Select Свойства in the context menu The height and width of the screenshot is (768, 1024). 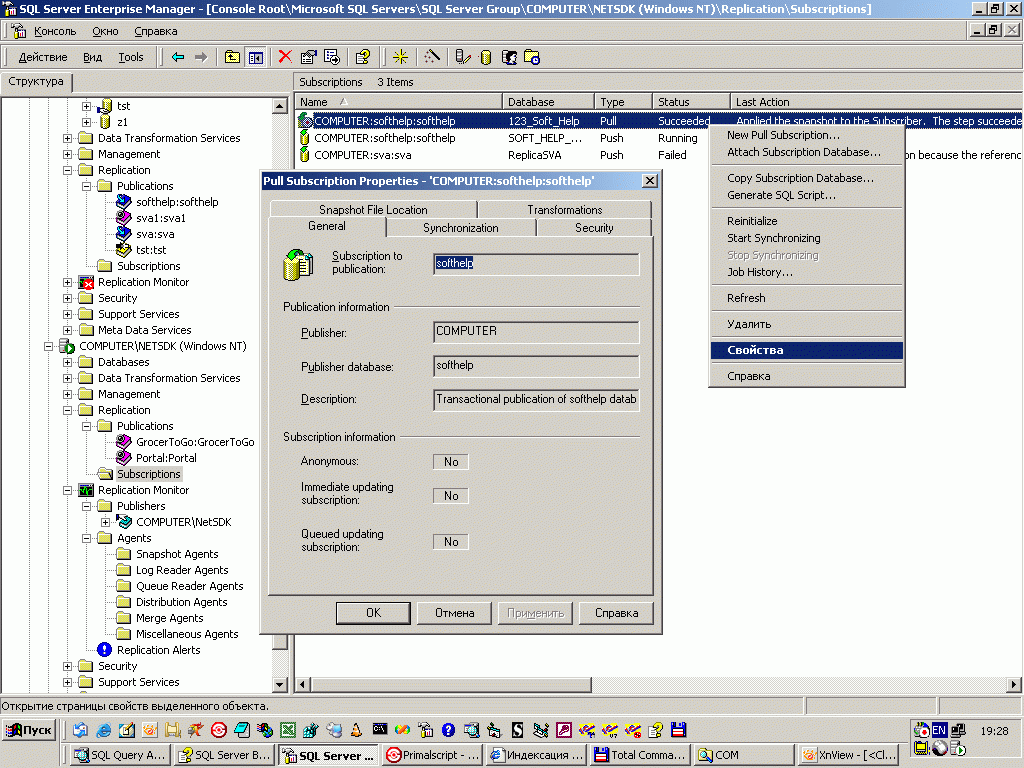coord(807,350)
